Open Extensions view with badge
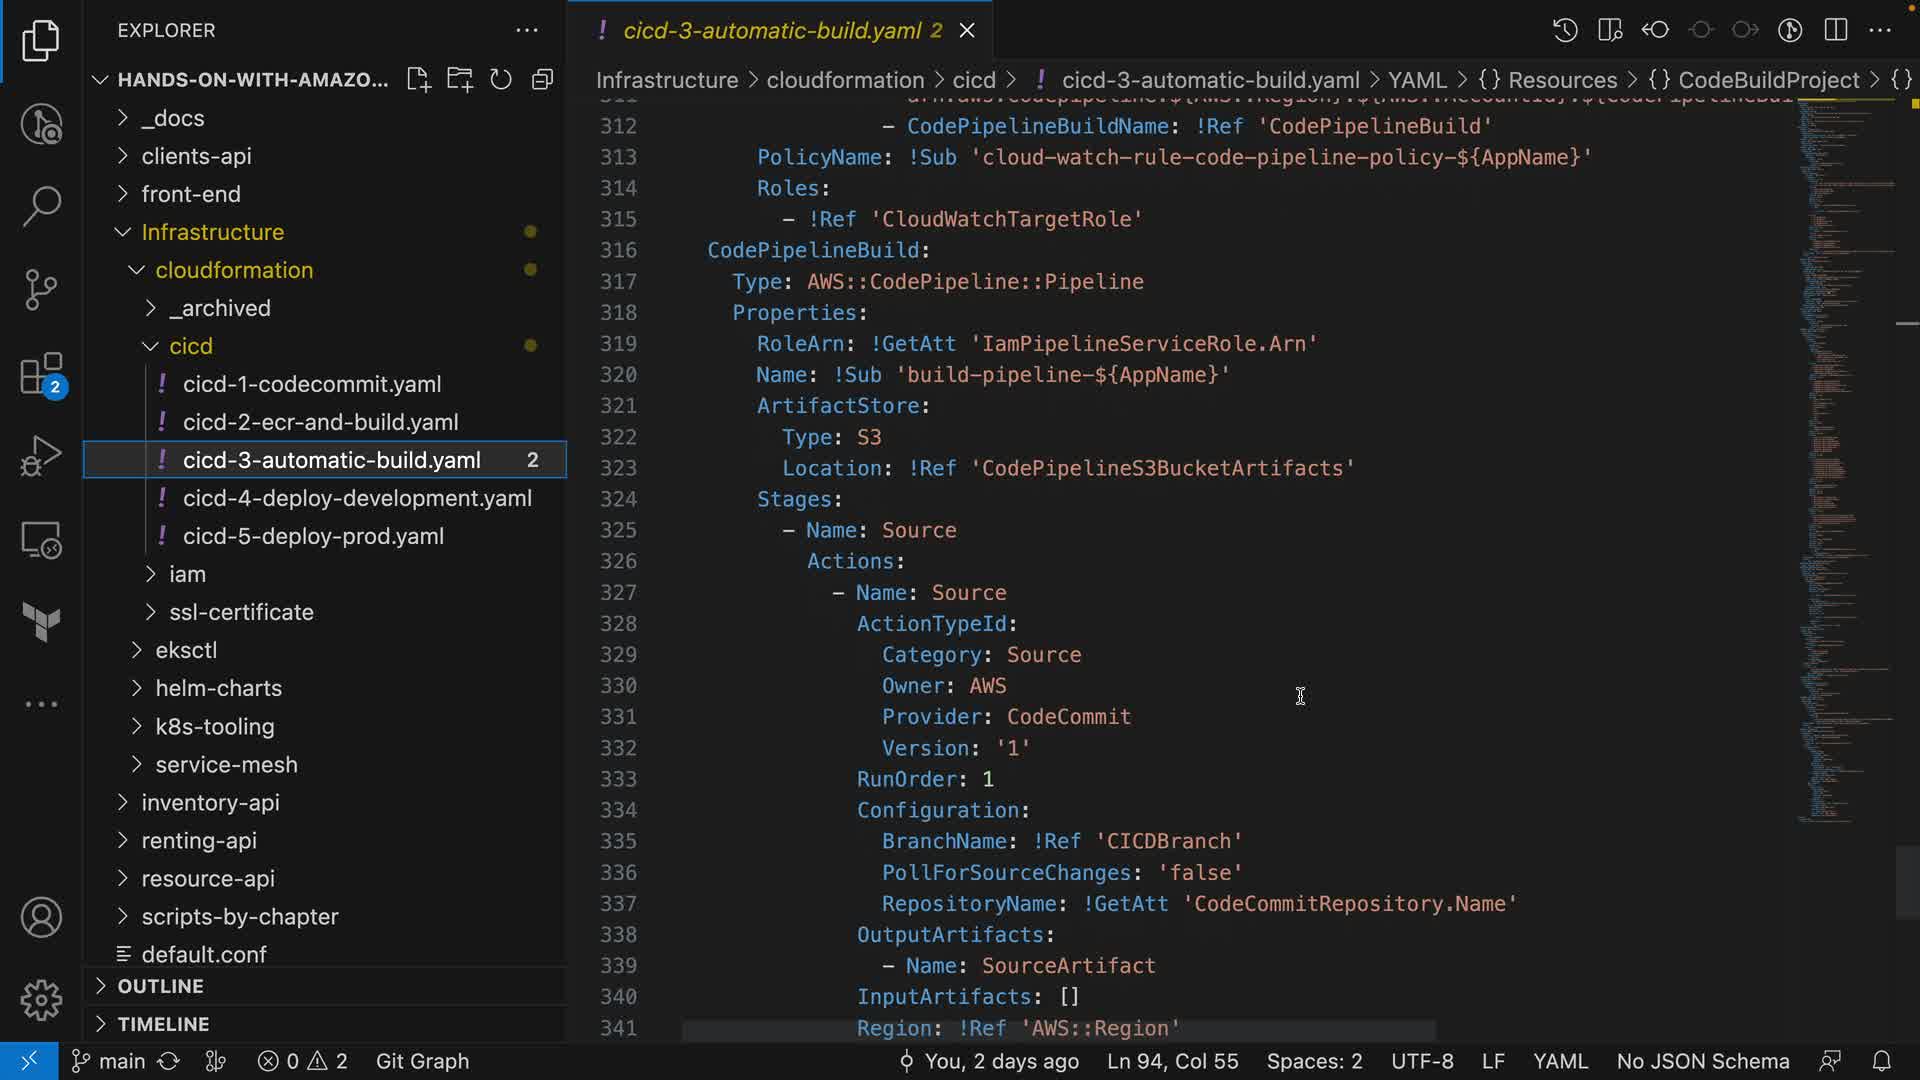 pos(41,375)
